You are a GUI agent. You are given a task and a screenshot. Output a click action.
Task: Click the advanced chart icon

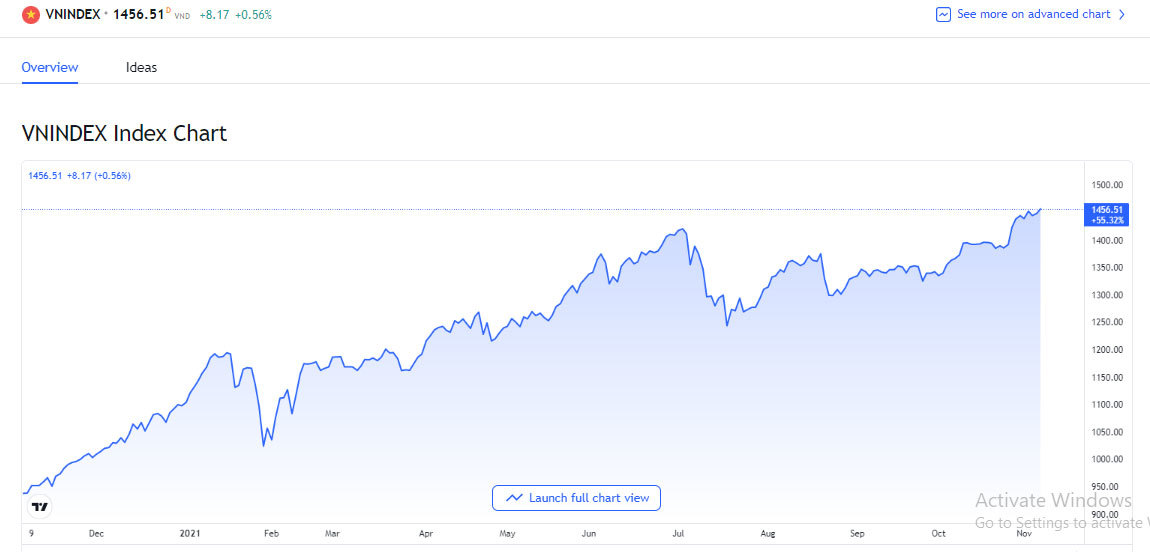coord(943,15)
